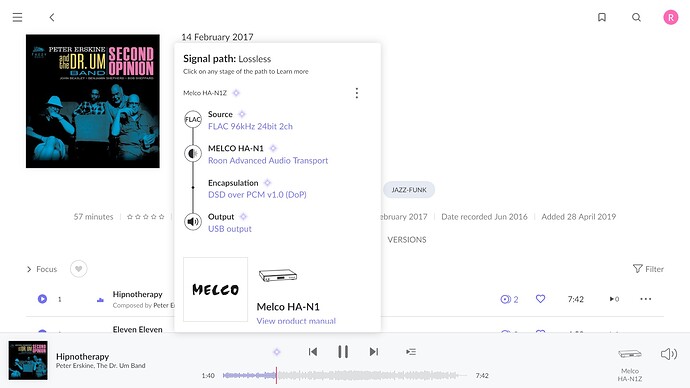Image resolution: width=690 pixels, height=388 pixels.
Task: Open the pink R profile avatar
Action: (x=671, y=17)
